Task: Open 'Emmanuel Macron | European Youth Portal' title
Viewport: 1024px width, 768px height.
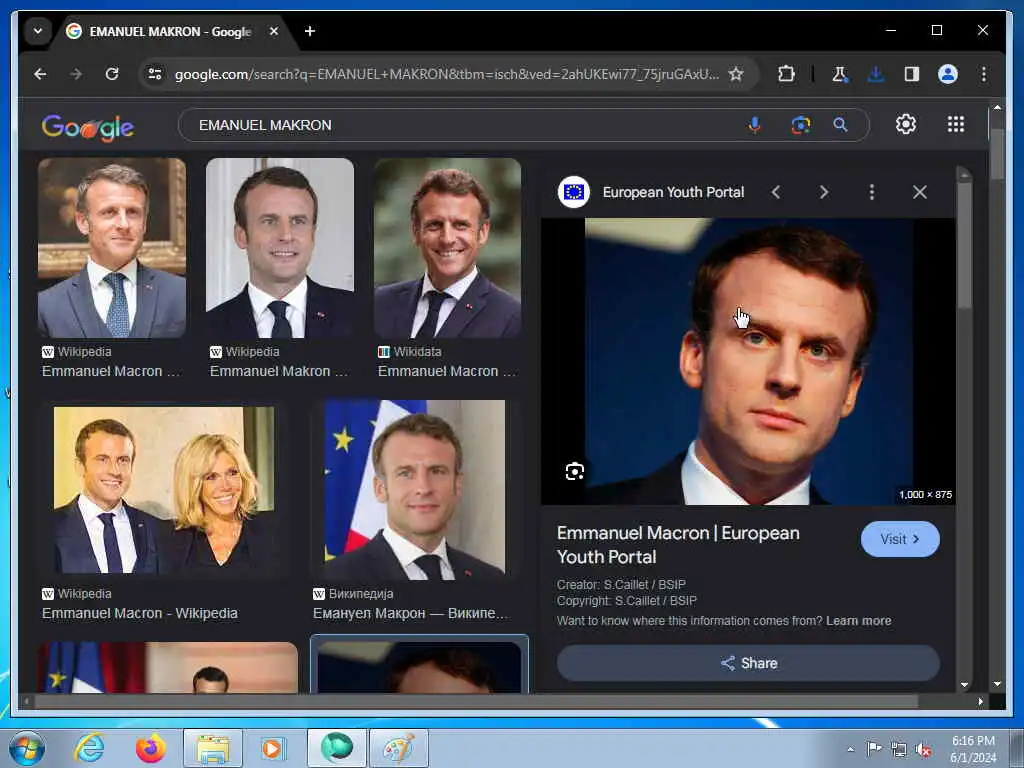Action: tap(678, 545)
